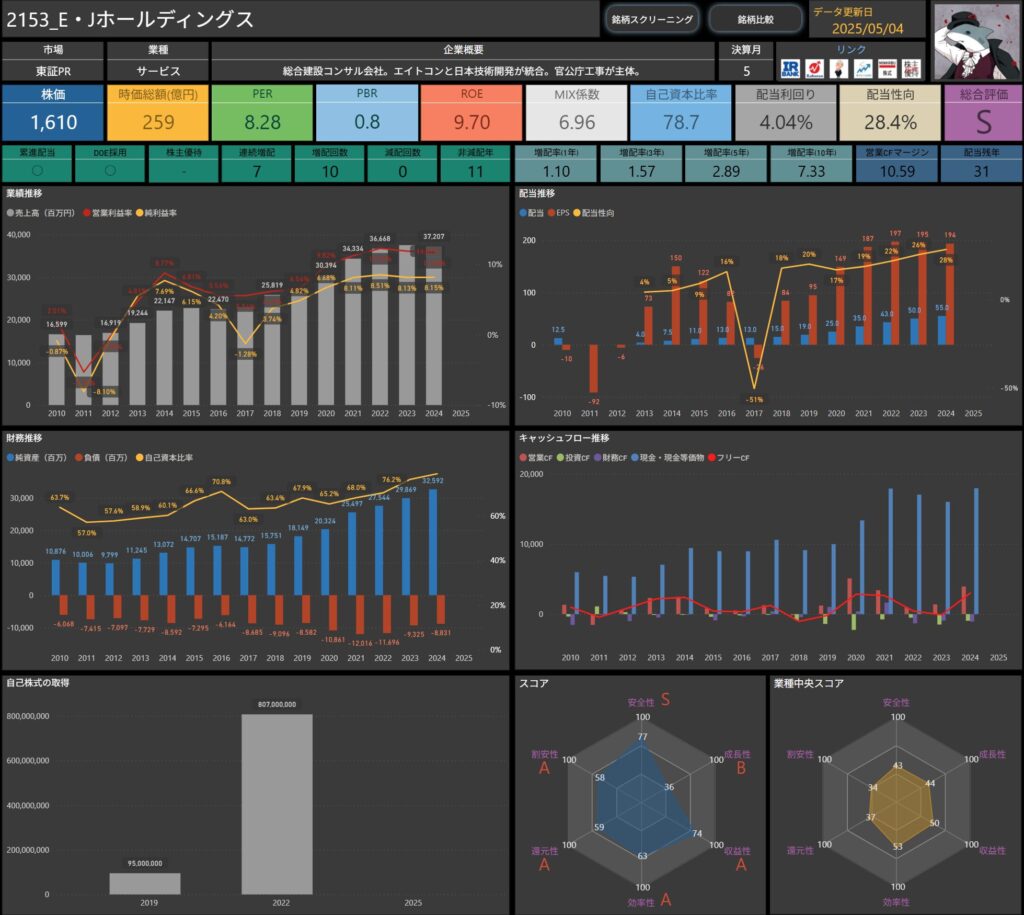Viewport: 1024px width, 915px height.
Task: Open the IR BANK link icon
Action: pos(790,68)
